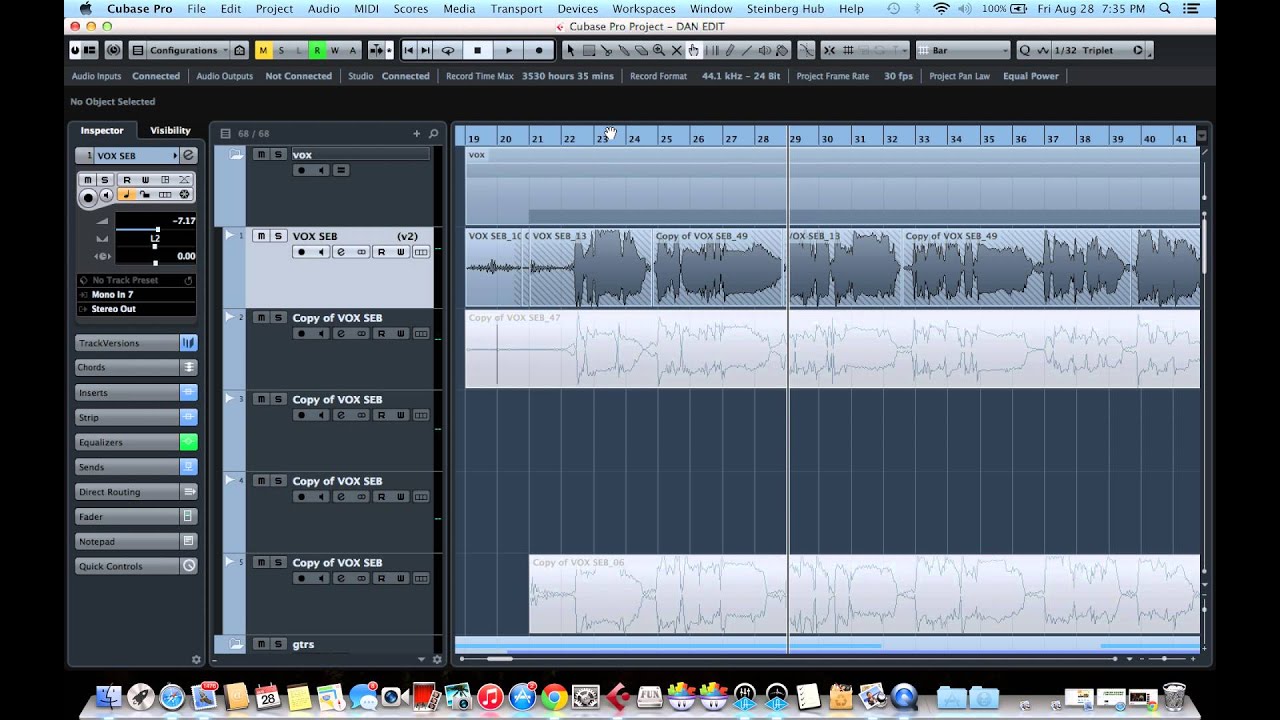The height and width of the screenshot is (720, 1280).
Task: Click the Freeze snowflake icon in Inspector
Action: click(184, 194)
